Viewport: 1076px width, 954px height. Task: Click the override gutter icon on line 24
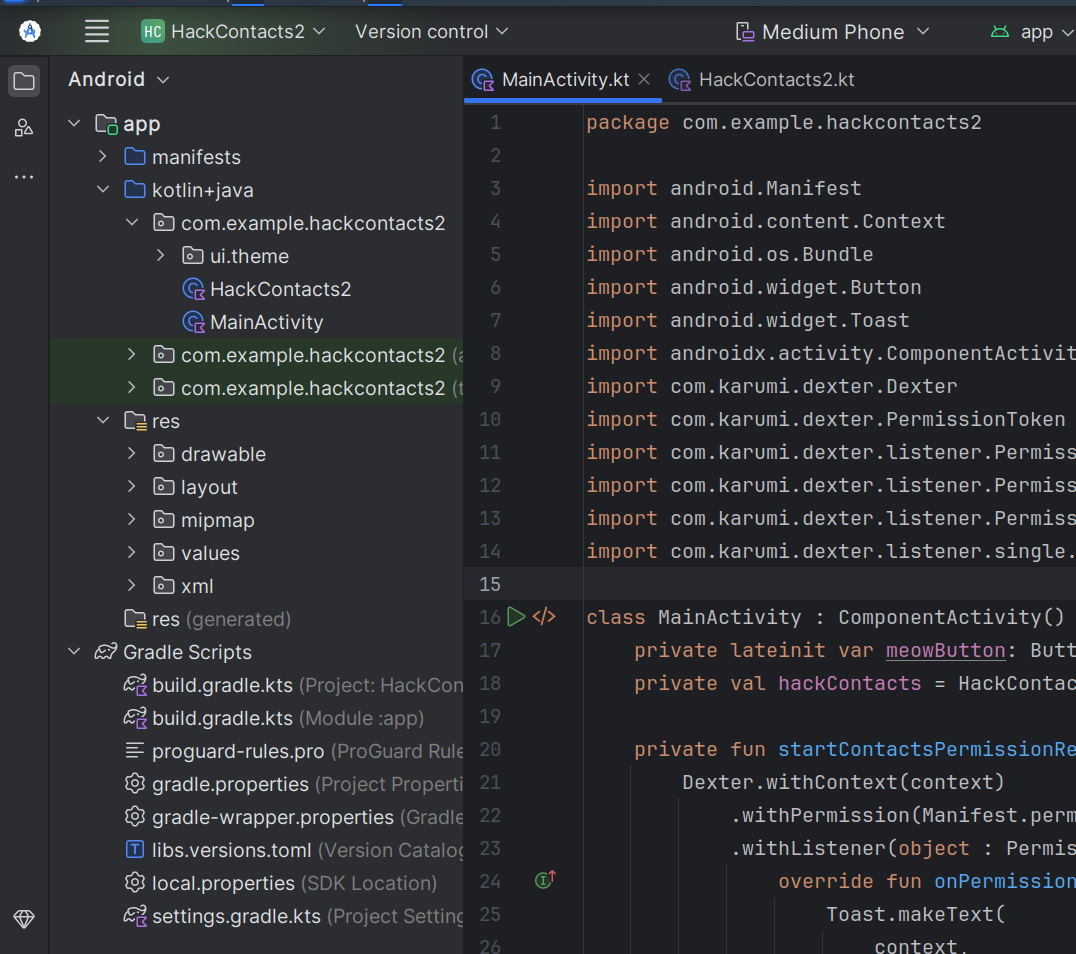coord(545,879)
